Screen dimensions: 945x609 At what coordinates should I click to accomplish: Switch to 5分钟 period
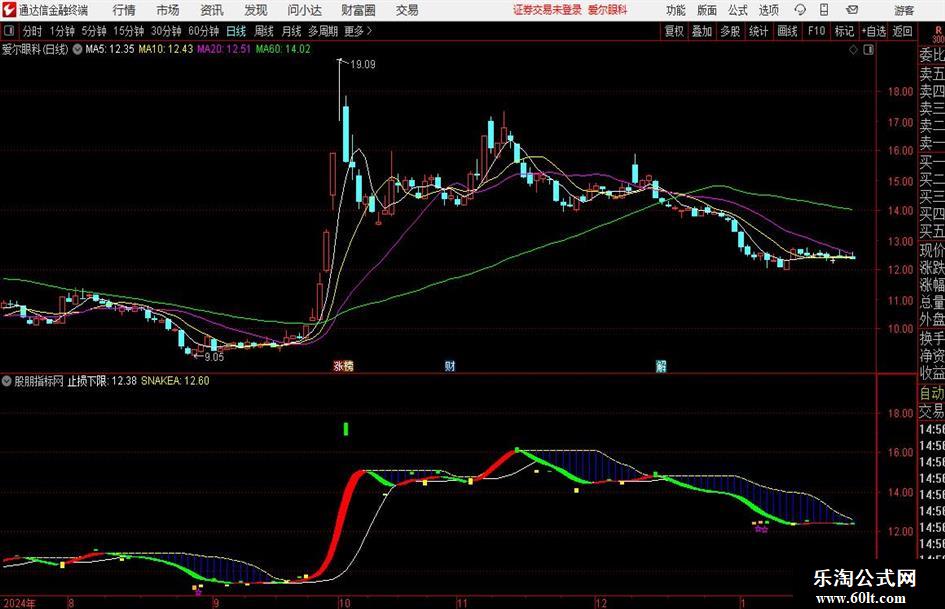[x=93, y=31]
